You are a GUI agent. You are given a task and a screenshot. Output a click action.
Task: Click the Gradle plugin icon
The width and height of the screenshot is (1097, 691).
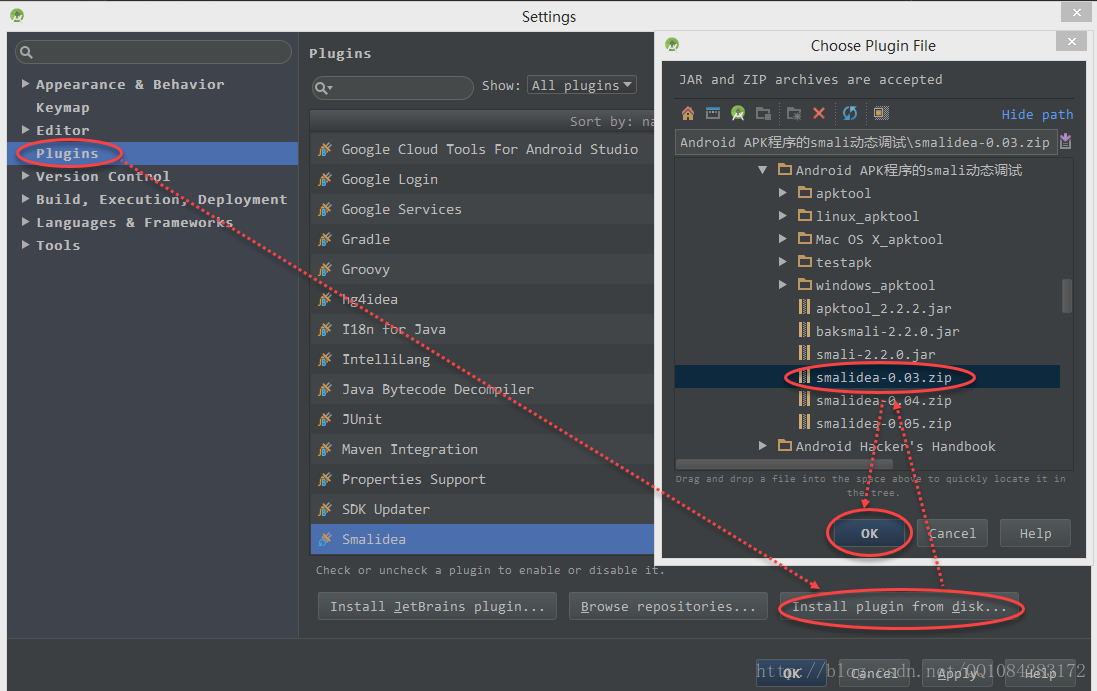click(325, 239)
